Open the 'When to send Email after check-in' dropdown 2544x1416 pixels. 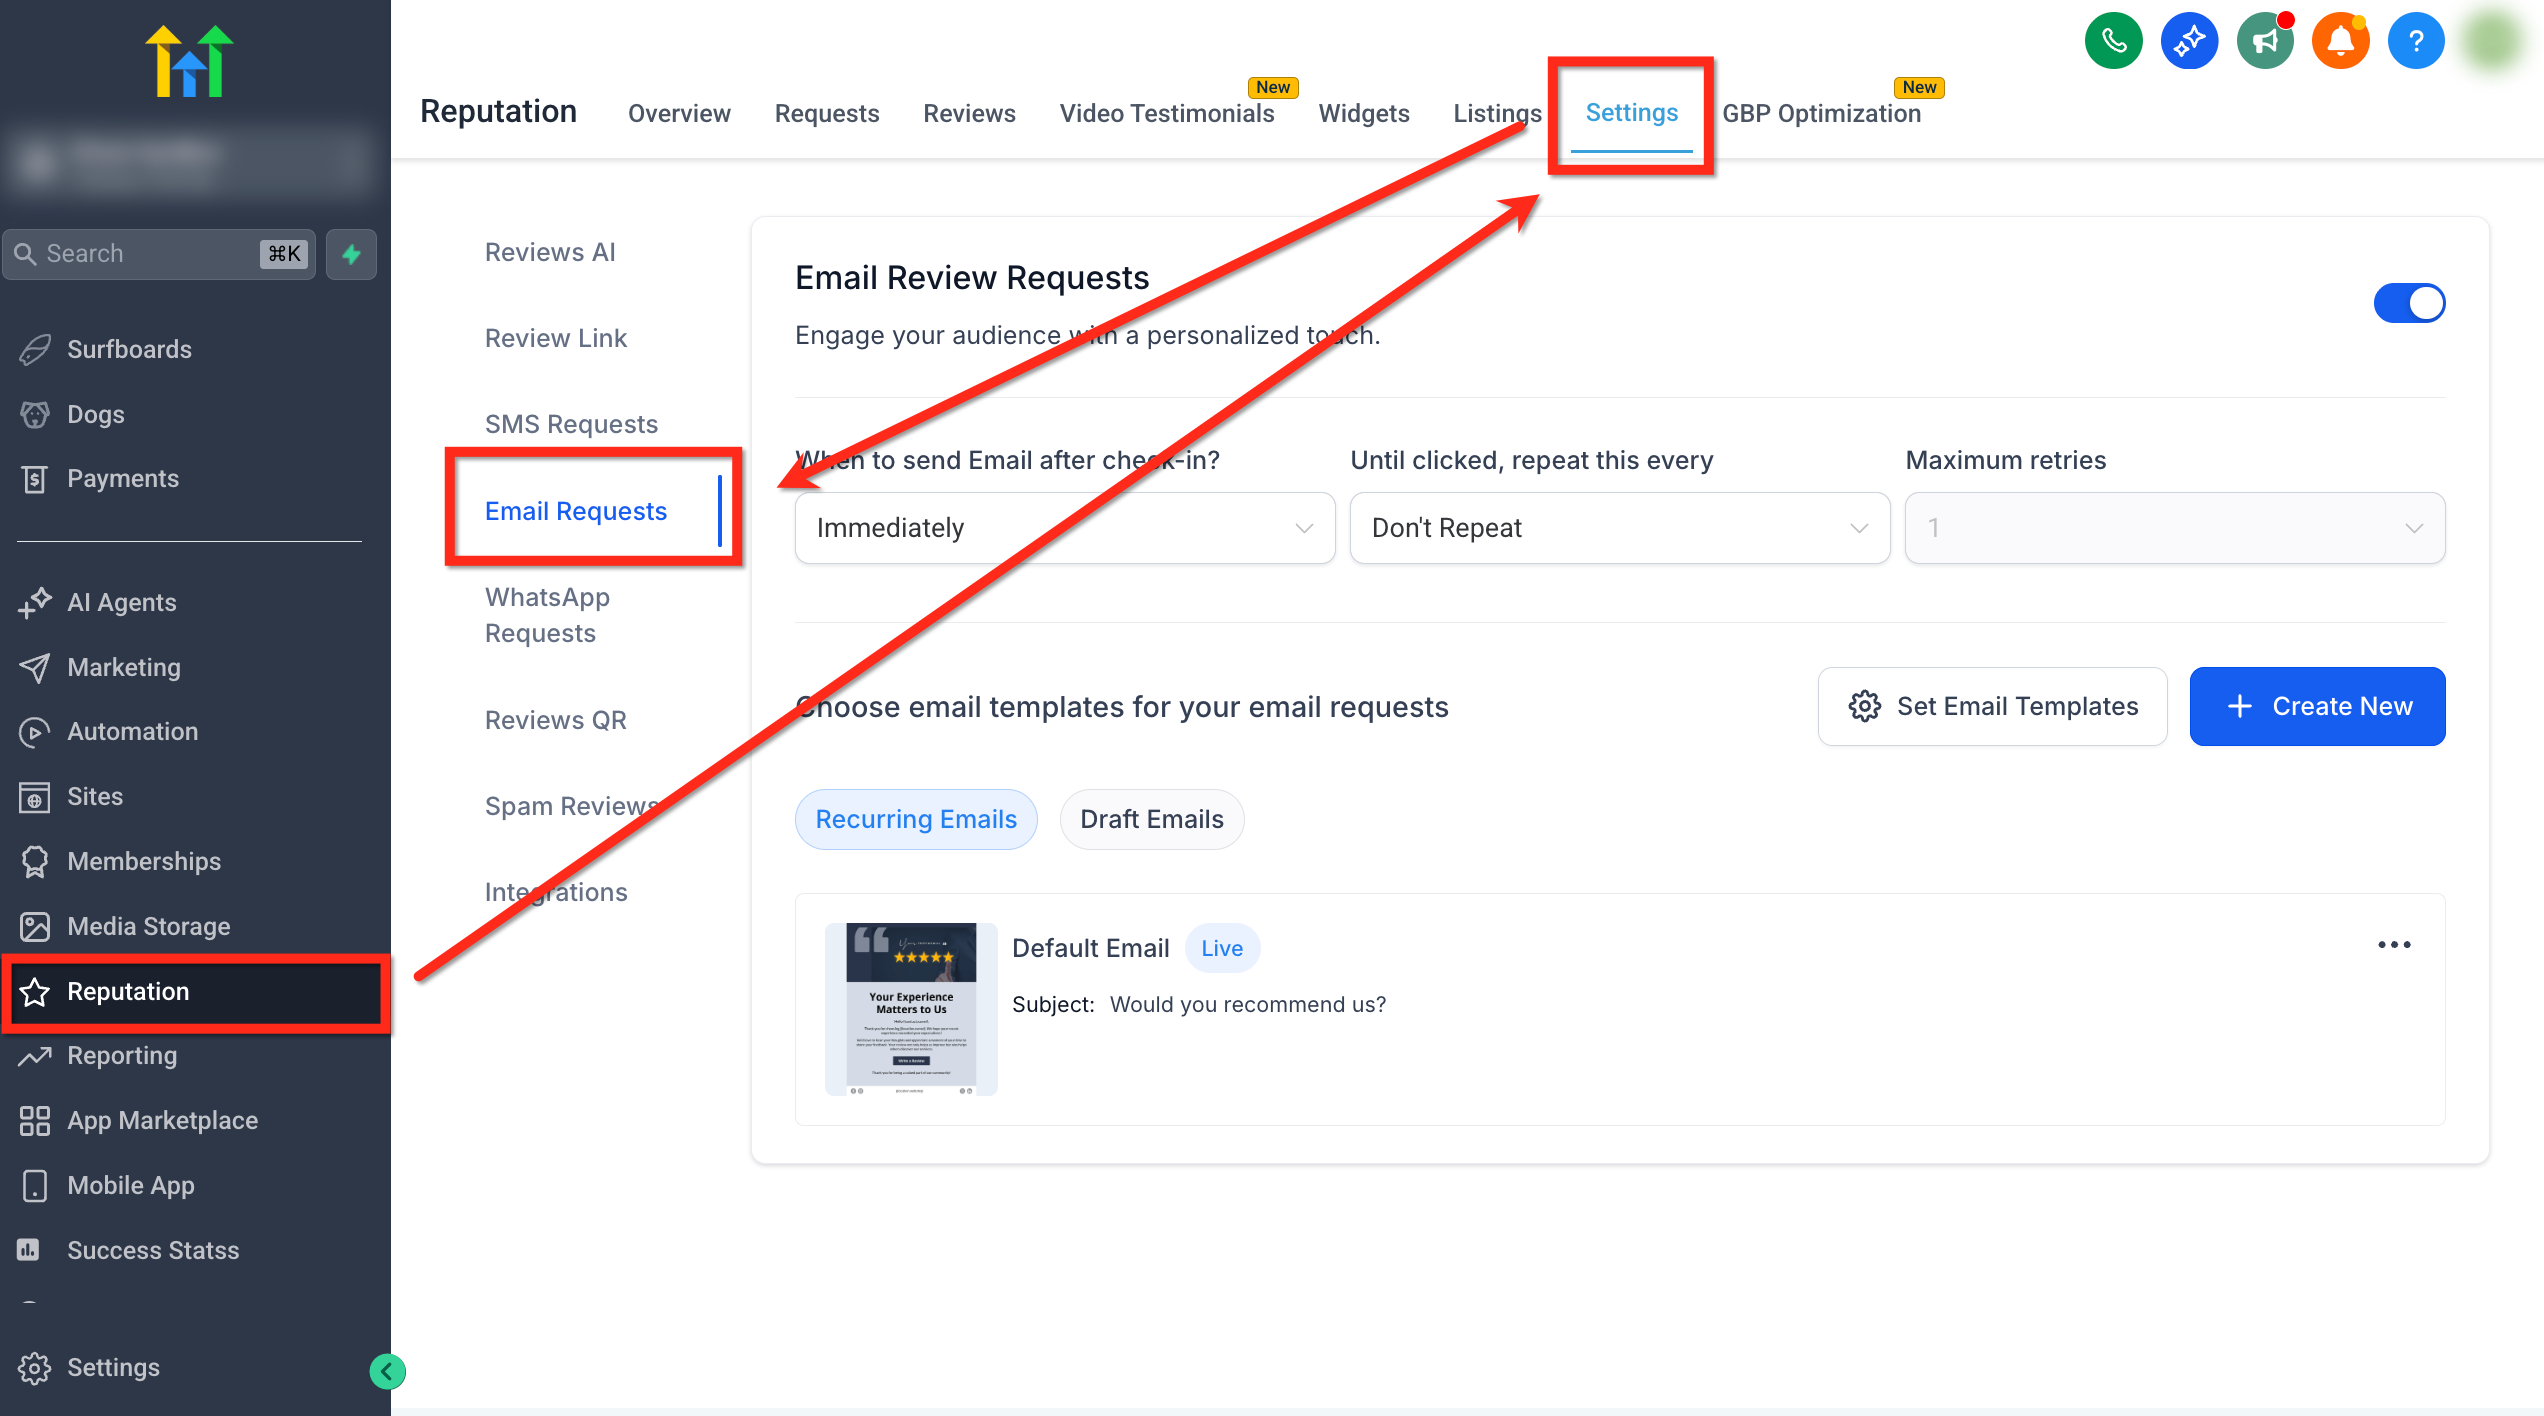[x=1064, y=527]
